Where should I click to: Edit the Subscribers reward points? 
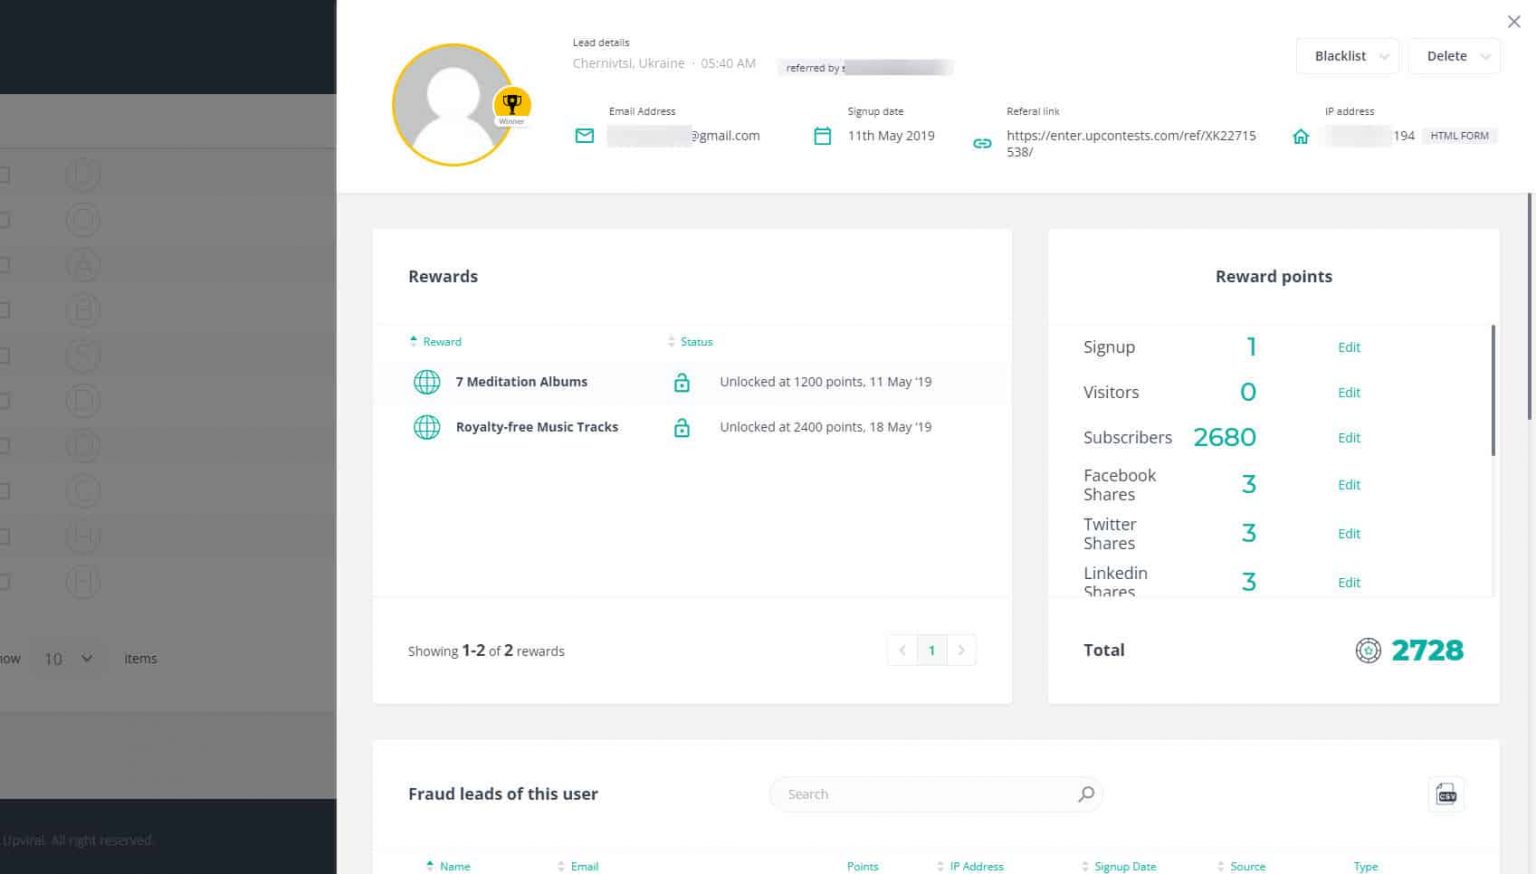(1349, 438)
